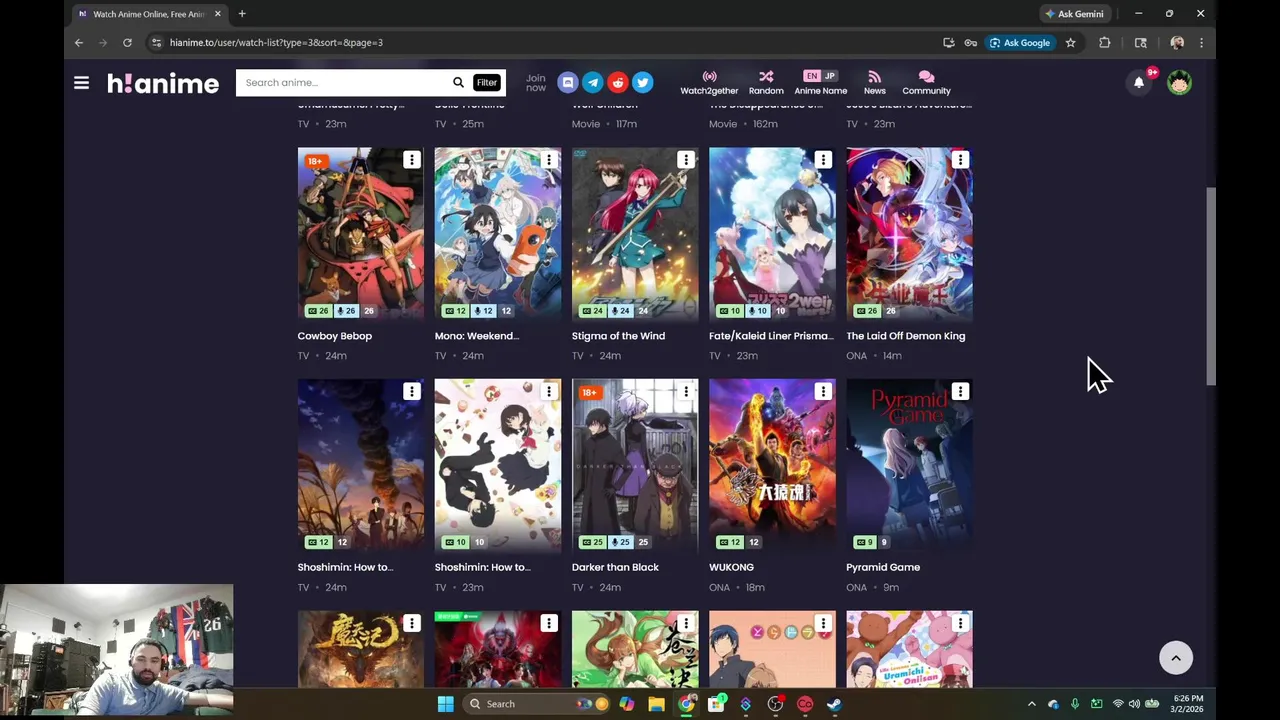Viewport: 1280px width, 720px height.
Task: Open options menu for Mono: Weekend
Action: pyautogui.click(x=548, y=160)
